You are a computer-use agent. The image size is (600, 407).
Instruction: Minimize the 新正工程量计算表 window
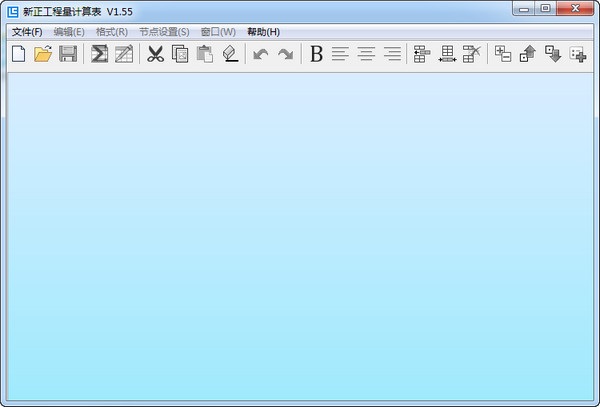point(524,9)
